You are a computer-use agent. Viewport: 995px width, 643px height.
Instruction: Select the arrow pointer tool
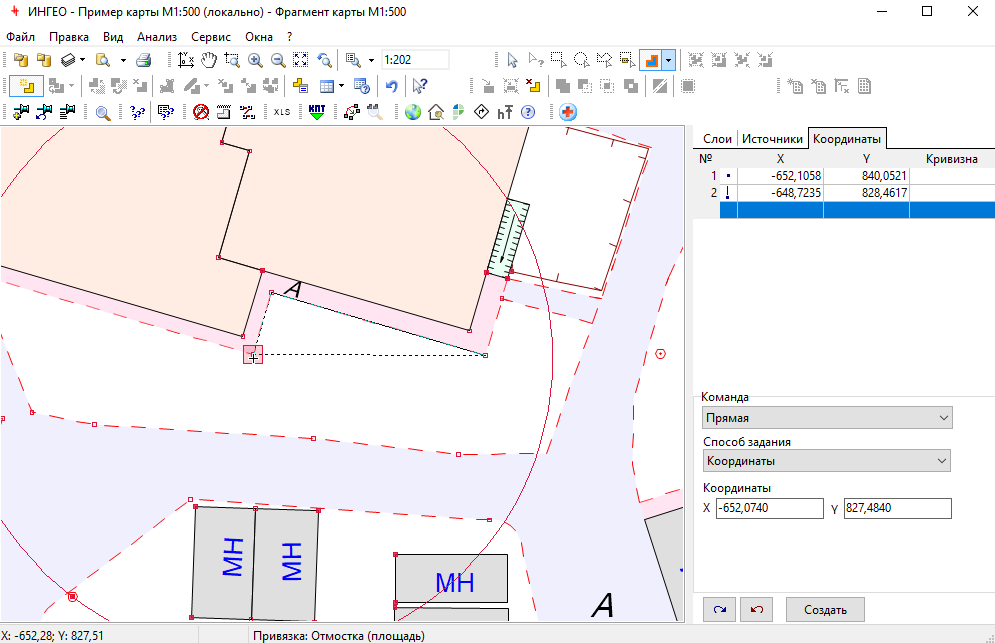[513, 60]
